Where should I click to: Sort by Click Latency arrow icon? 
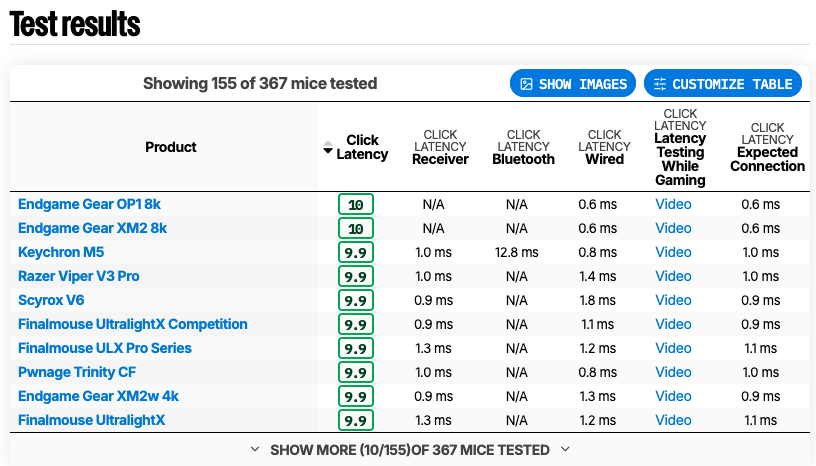click(327, 147)
